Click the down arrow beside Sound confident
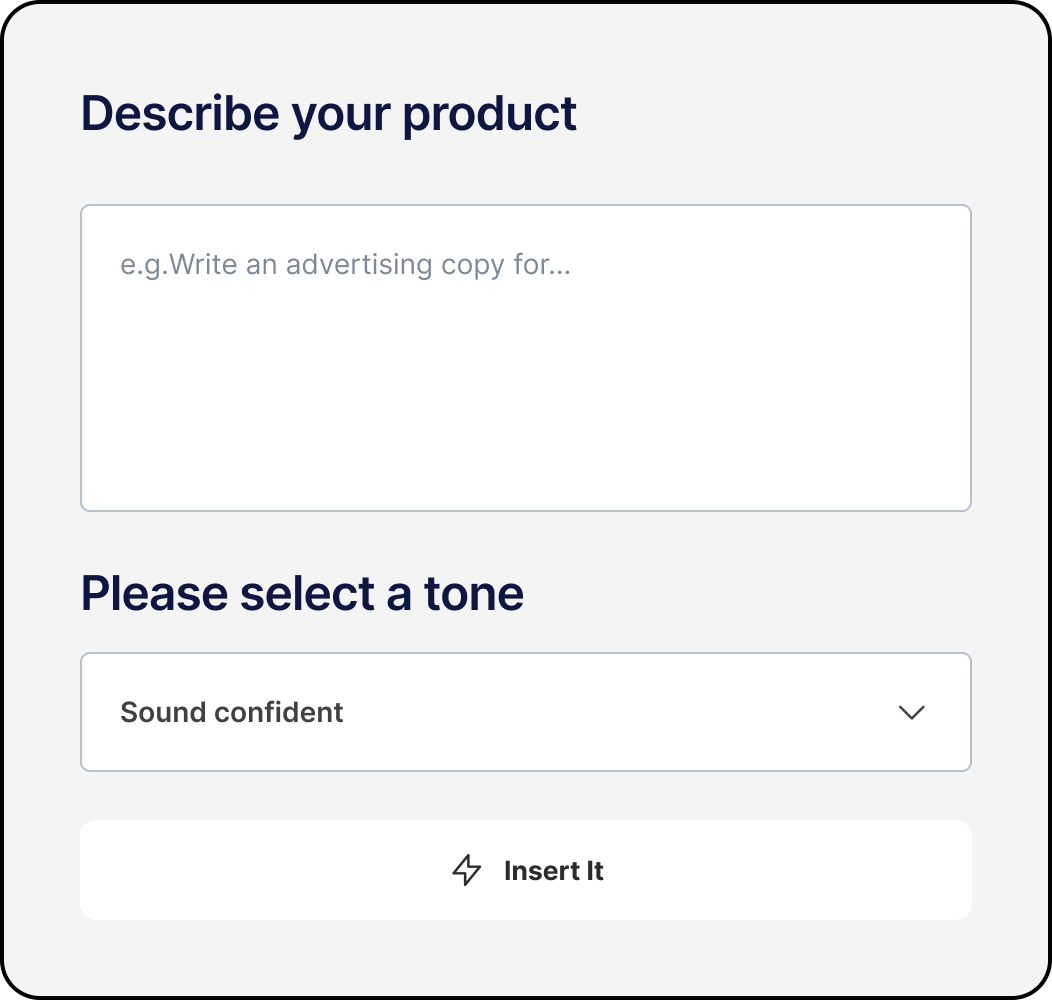 click(911, 712)
